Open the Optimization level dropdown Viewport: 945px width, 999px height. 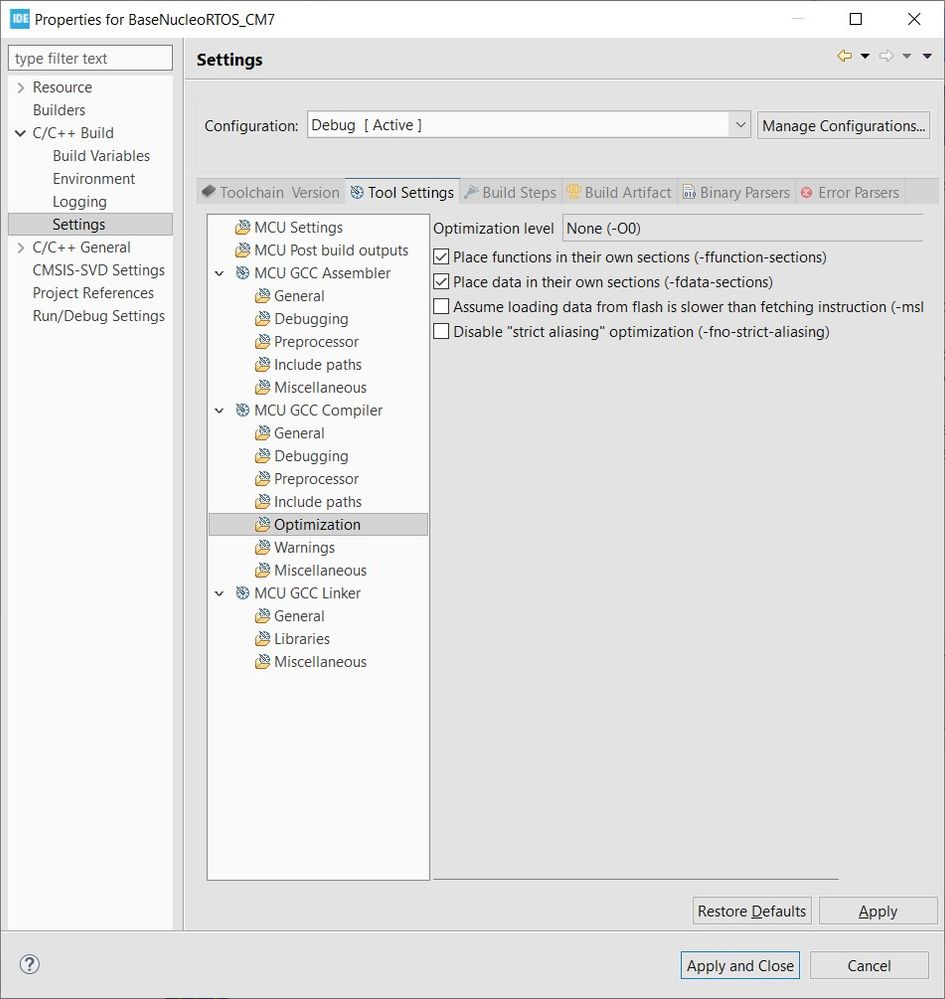[x=742, y=228]
